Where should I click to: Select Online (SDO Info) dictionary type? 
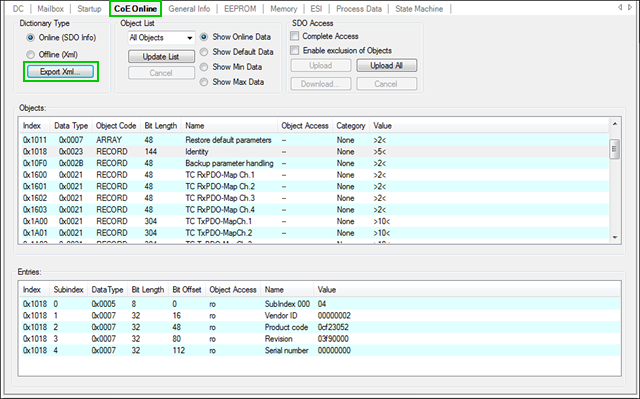[x=61, y=38]
